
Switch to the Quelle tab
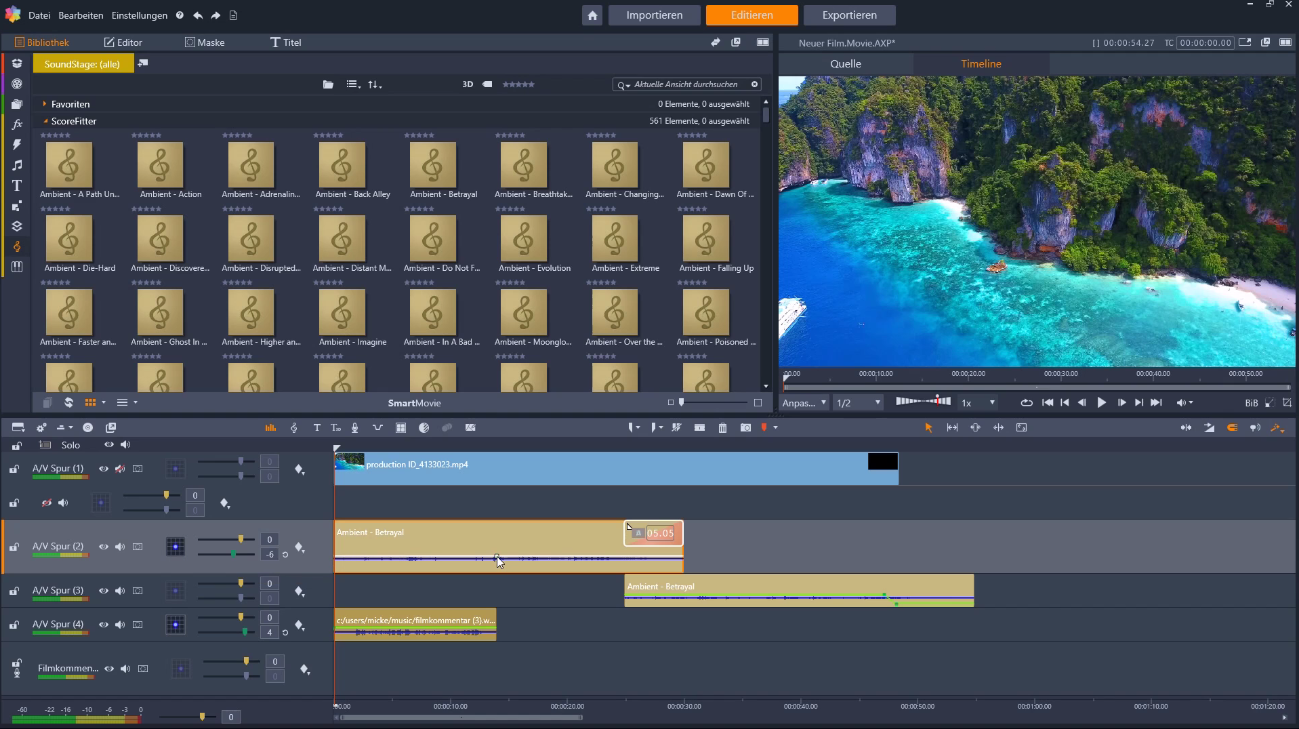coord(845,62)
